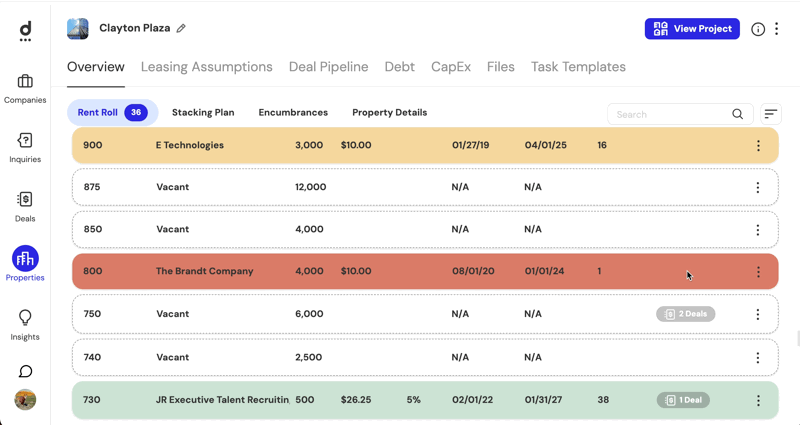This screenshot has height=425, width=800.
Task: Click the 2 Deals badge on suite 750
Action: [686, 314]
